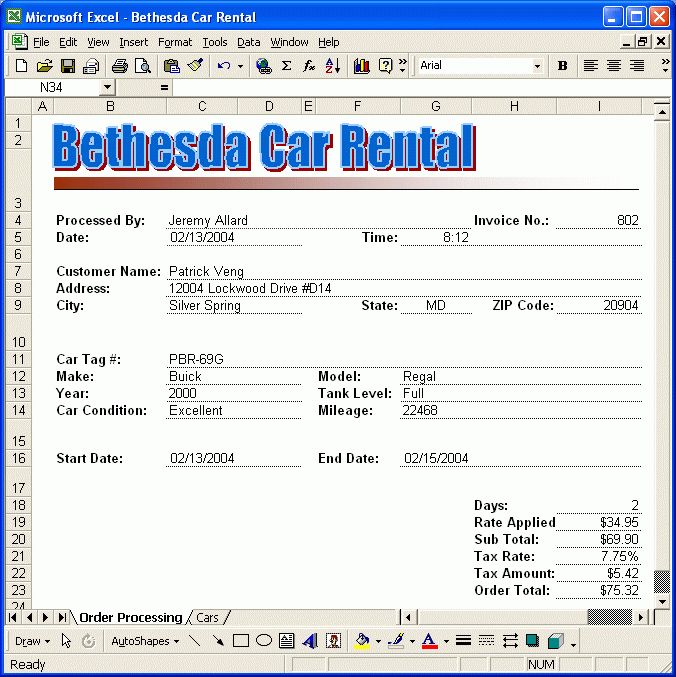
Task: Click the Insert Clip Art icon
Action: coord(333,641)
